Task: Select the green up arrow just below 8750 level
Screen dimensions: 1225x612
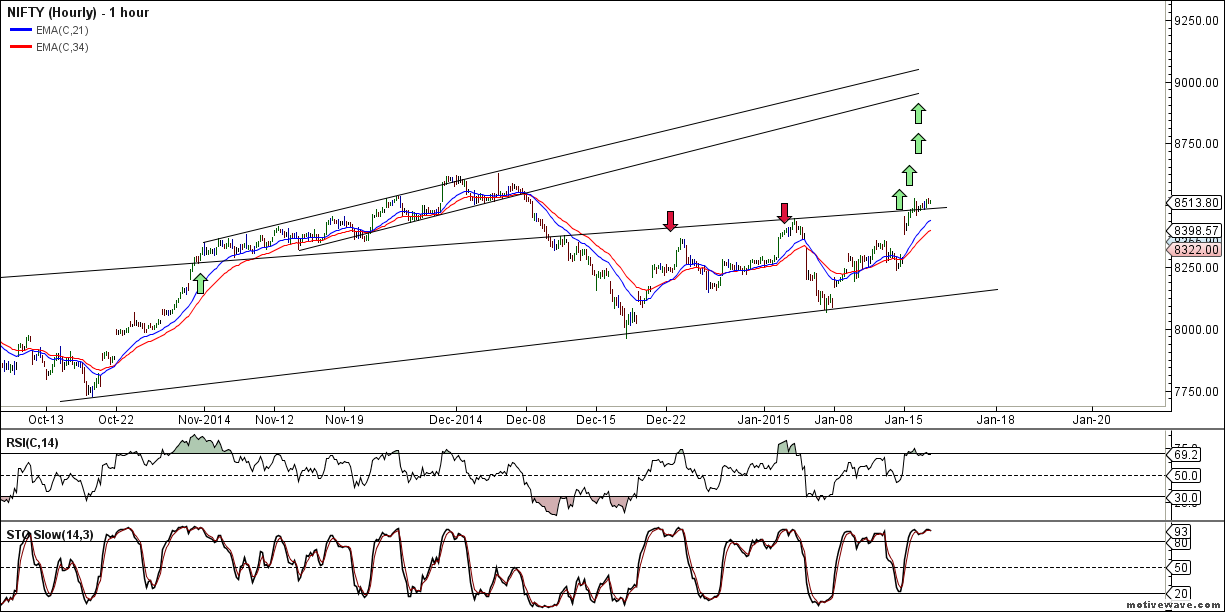Action: point(918,143)
